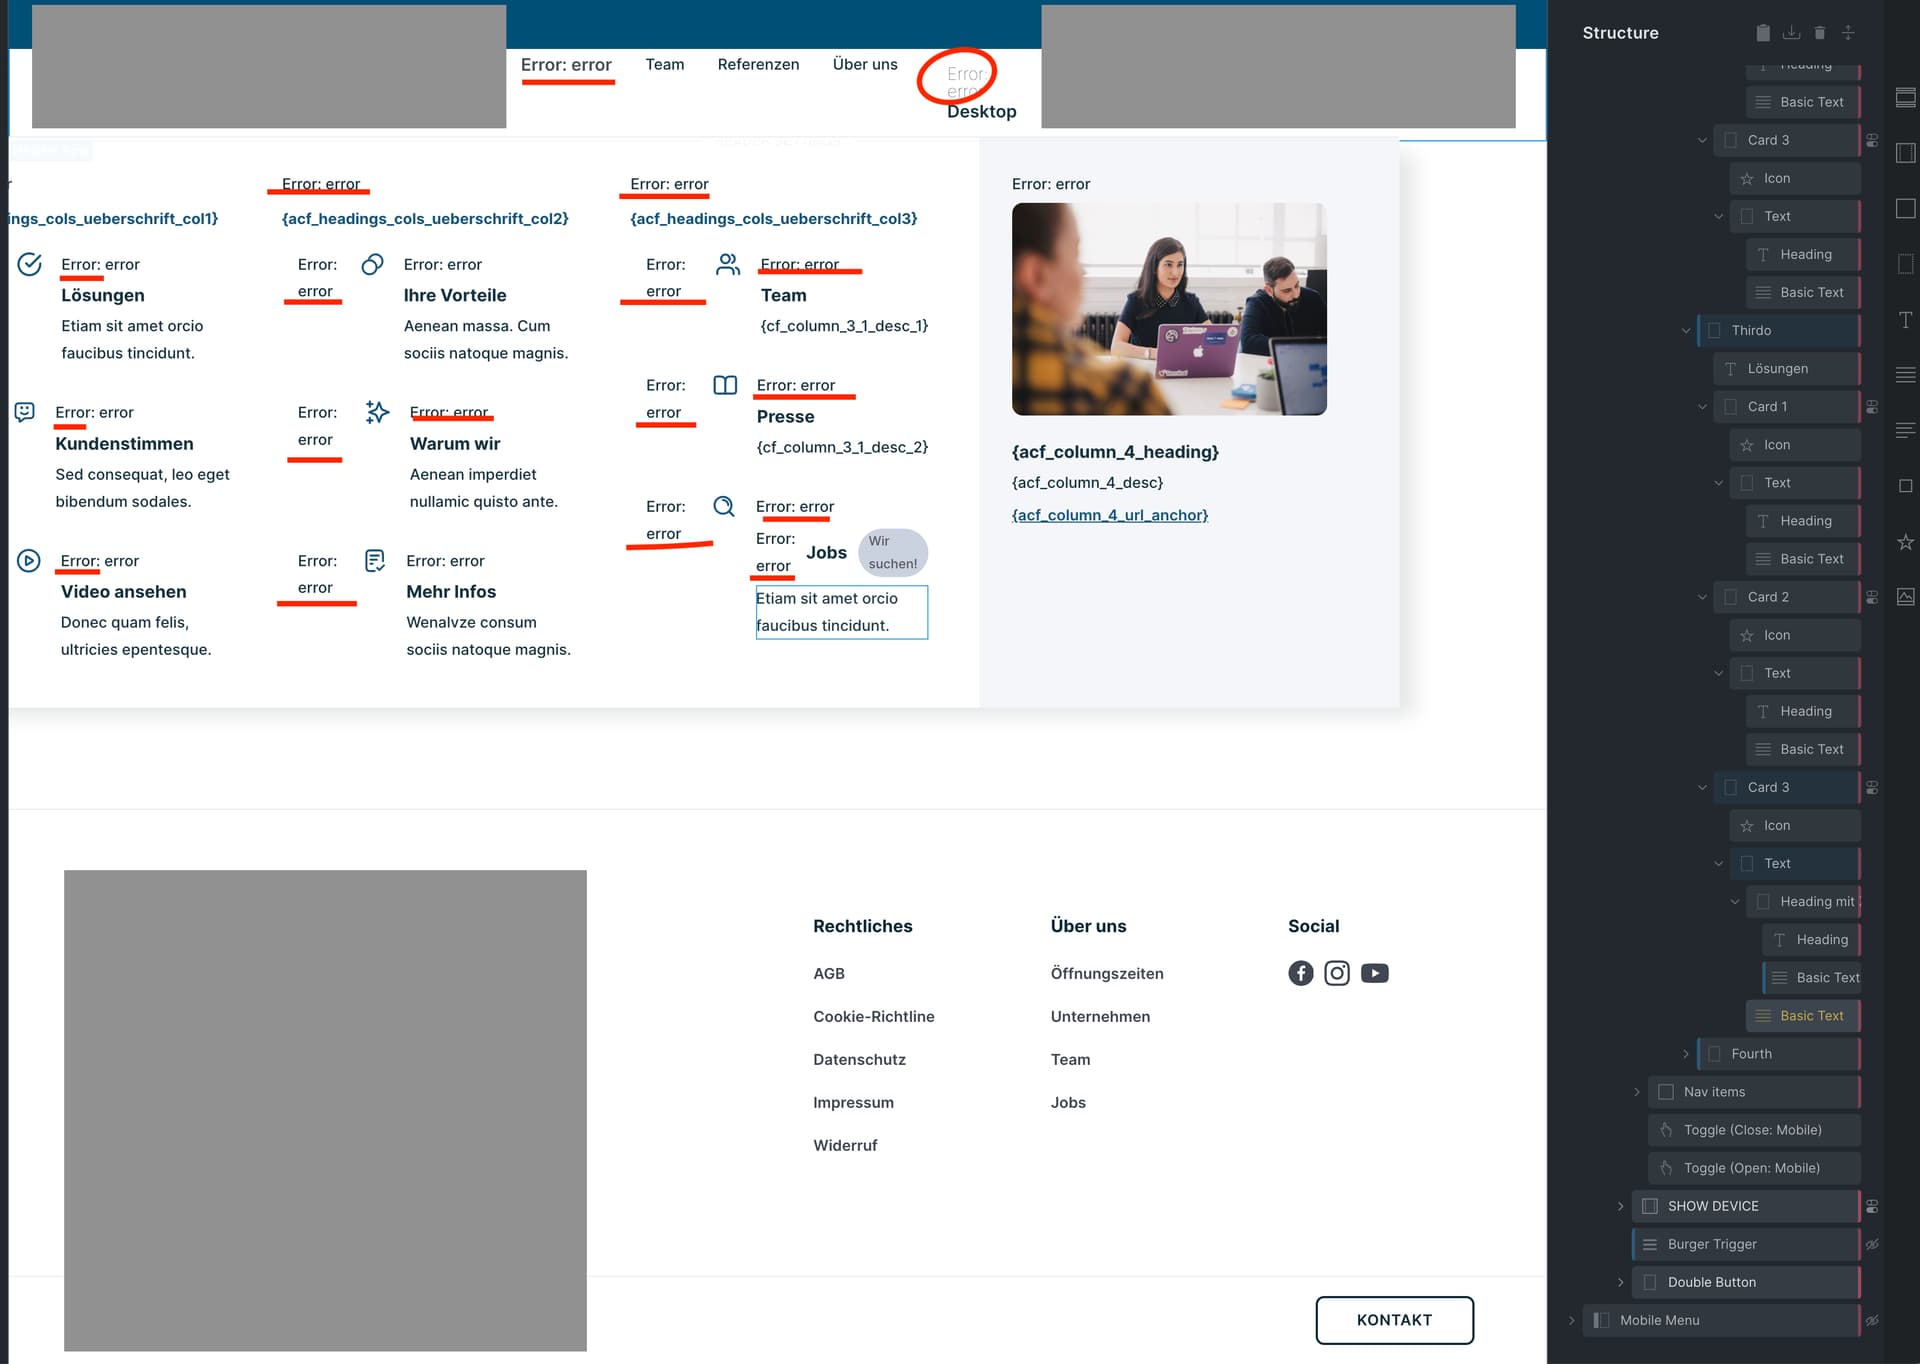This screenshot has width=1920, height=1364.
Task: Open the Facebook social icon in footer
Action: (x=1301, y=973)
